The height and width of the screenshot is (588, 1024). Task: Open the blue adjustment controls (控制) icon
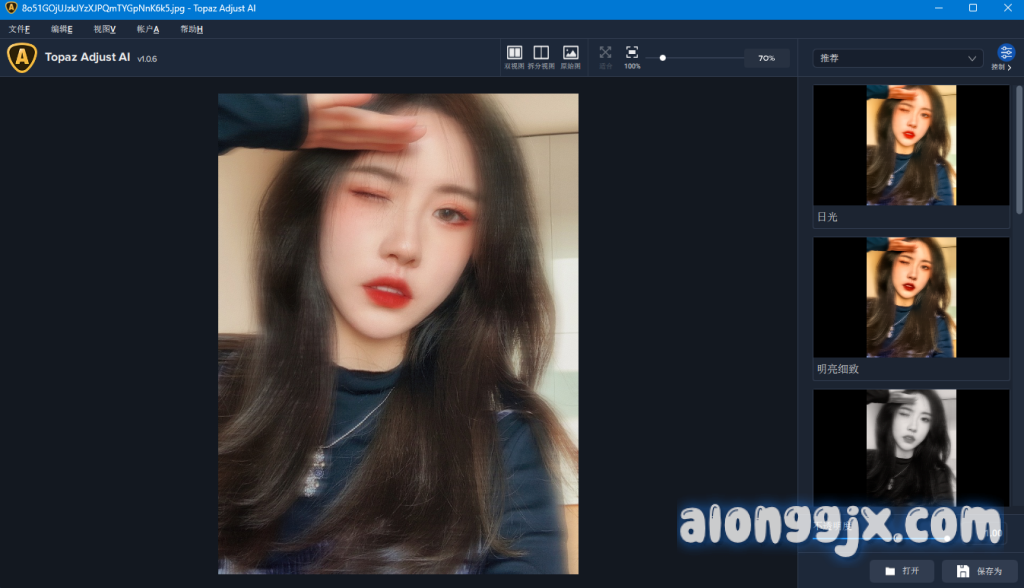click(x=1005, y=54)
